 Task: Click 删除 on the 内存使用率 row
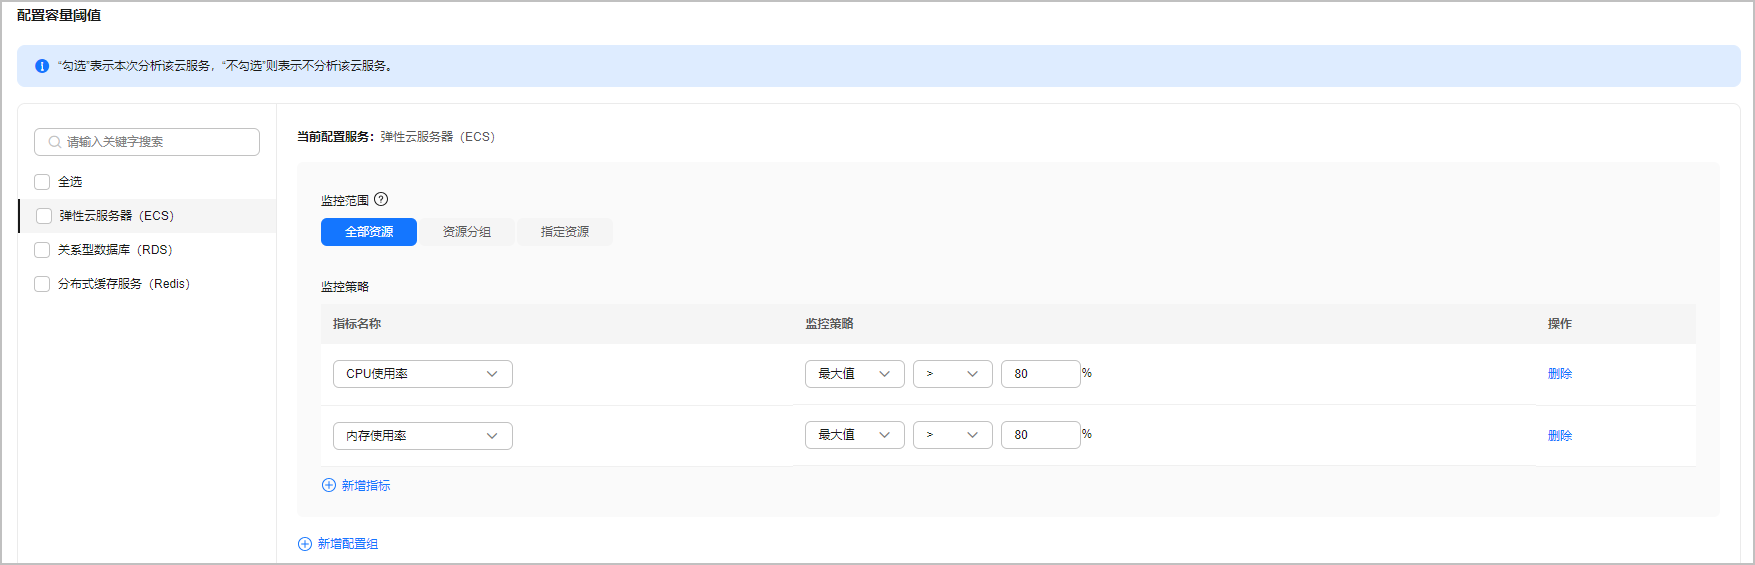[x=1560, y=436]
